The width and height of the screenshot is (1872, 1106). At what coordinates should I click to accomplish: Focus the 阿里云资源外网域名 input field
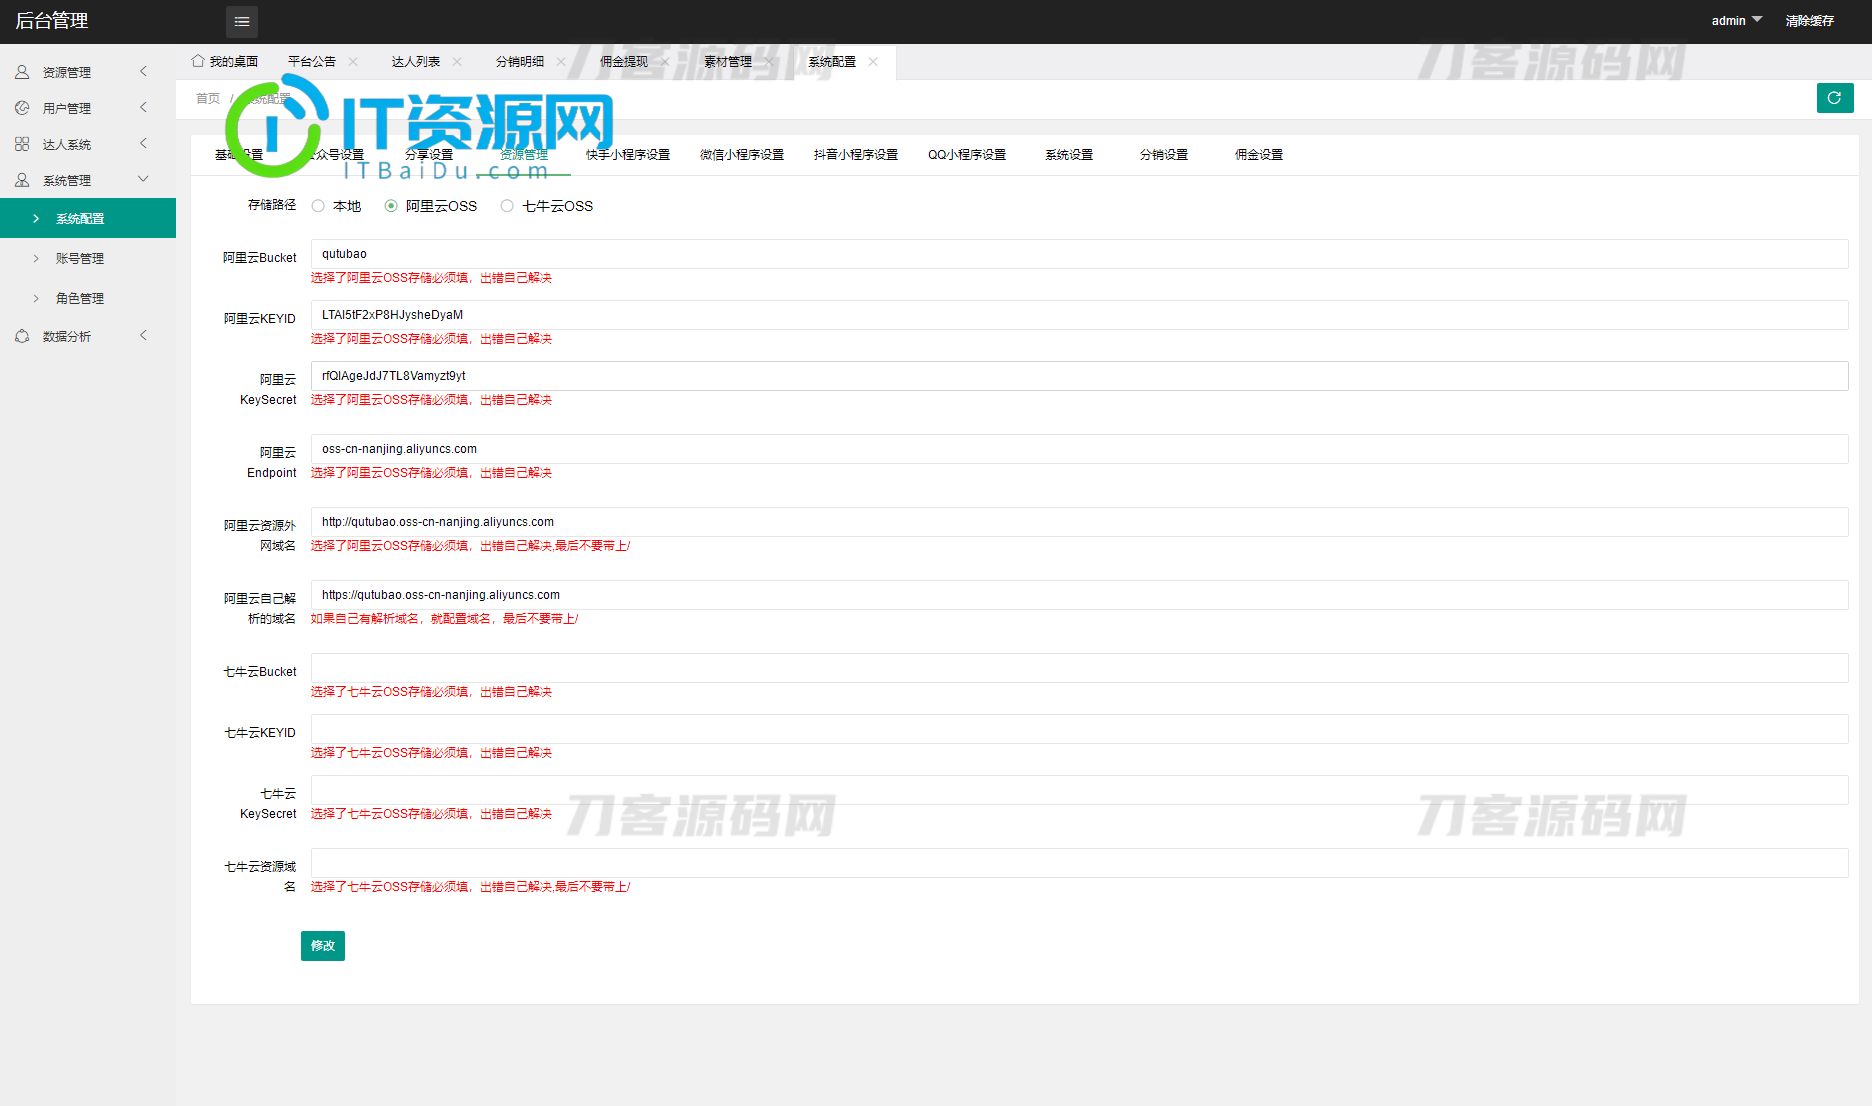pos(1079,522)
